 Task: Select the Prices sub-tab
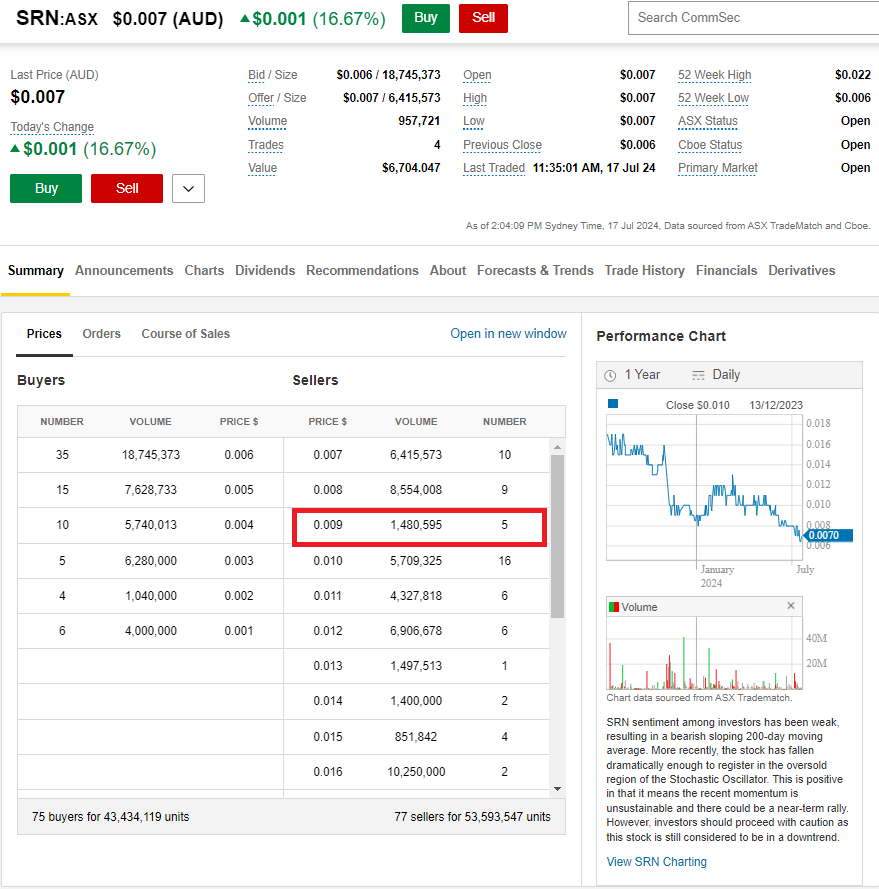(44, 334)
